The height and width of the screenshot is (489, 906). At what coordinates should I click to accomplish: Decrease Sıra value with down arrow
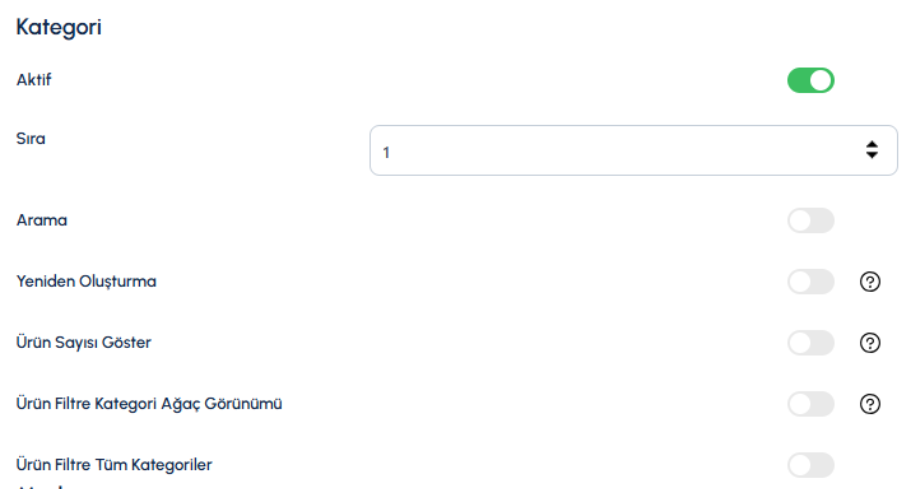872,155
